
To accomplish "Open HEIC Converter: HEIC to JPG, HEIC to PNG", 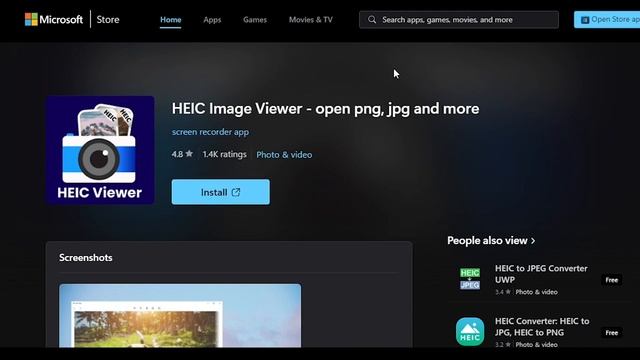I will point(542,327).
